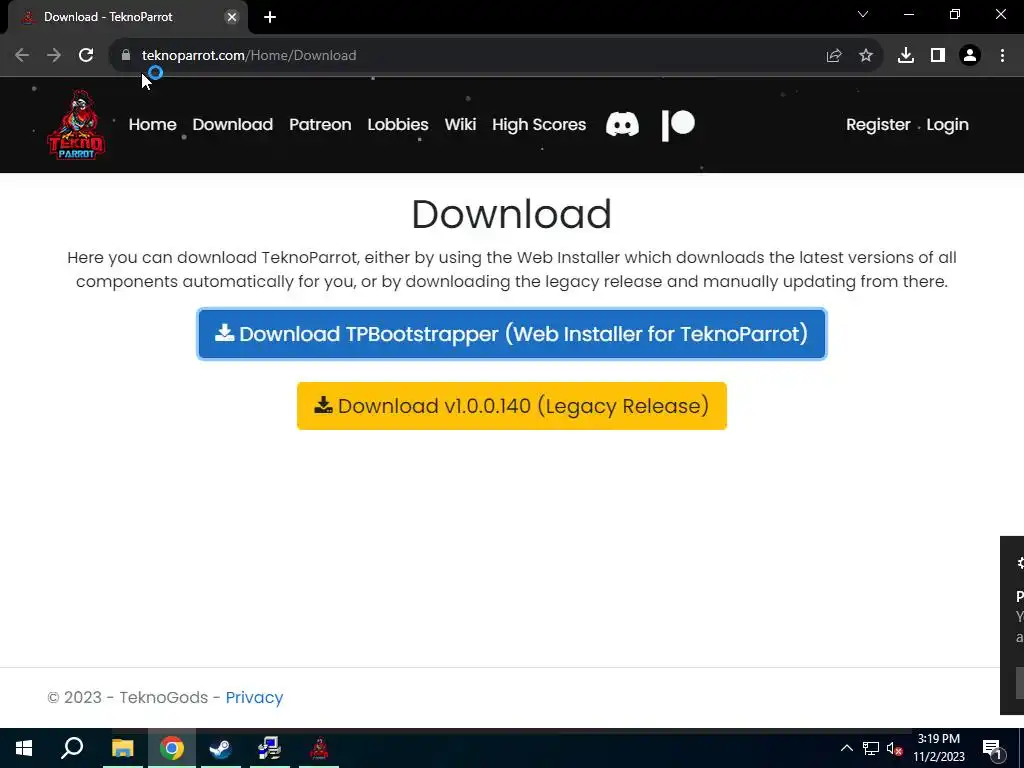Toggle Chrome side panel icon

pos(938,56)
